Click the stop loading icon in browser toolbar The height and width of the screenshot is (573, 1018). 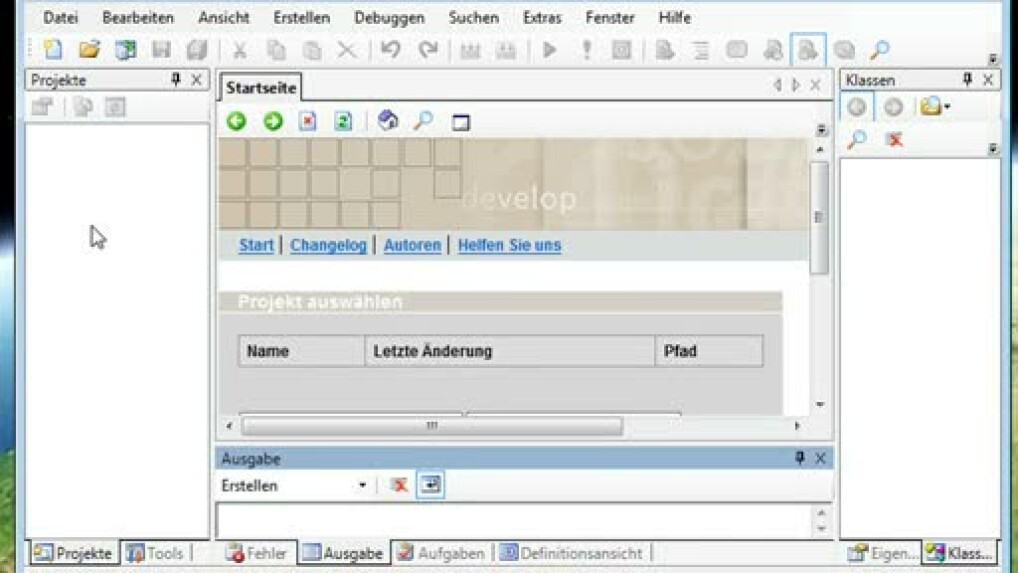pyautogui.click(x=308, y=121)
